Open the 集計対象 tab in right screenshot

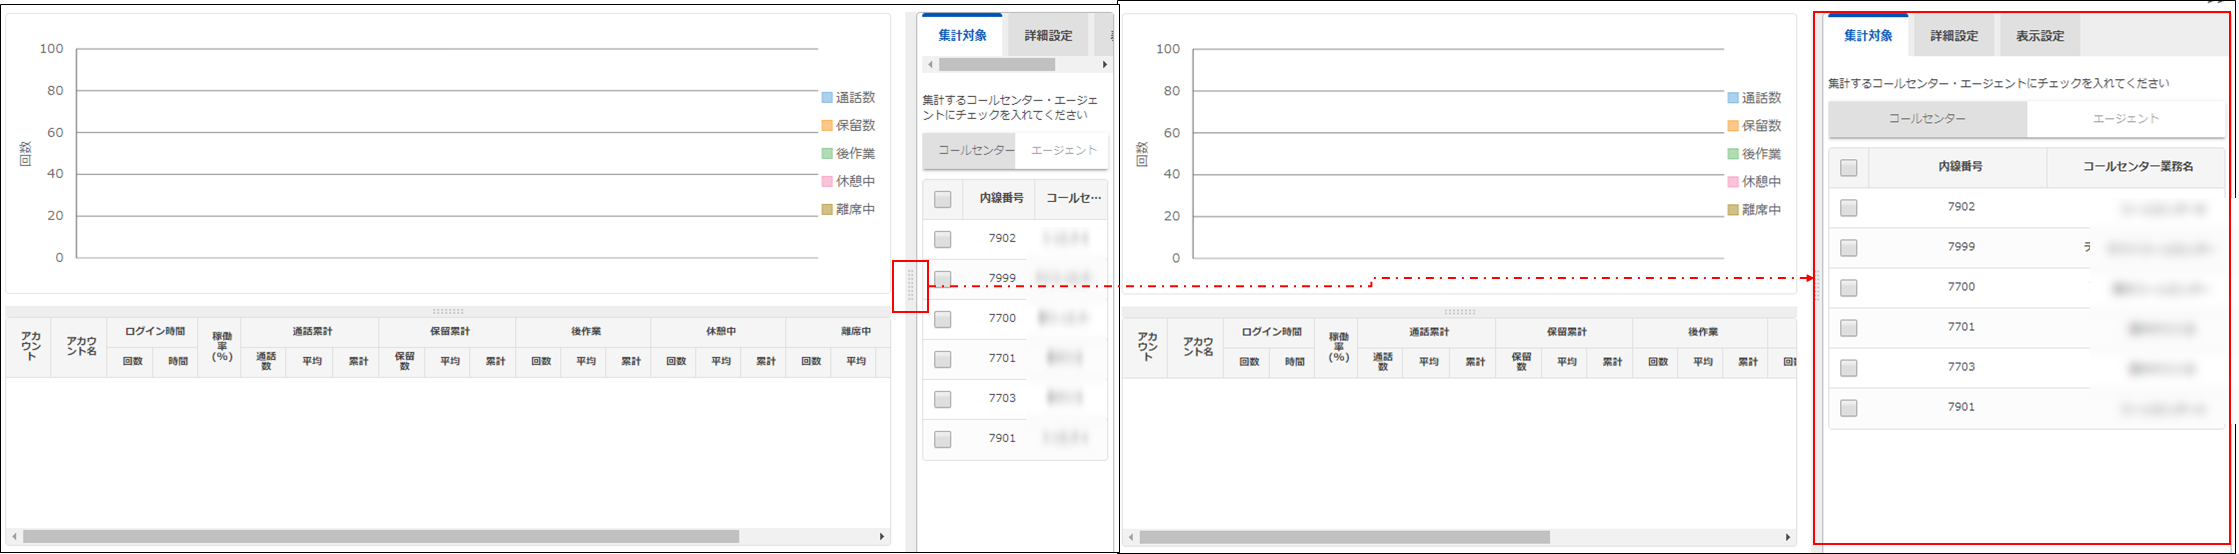1868,35
